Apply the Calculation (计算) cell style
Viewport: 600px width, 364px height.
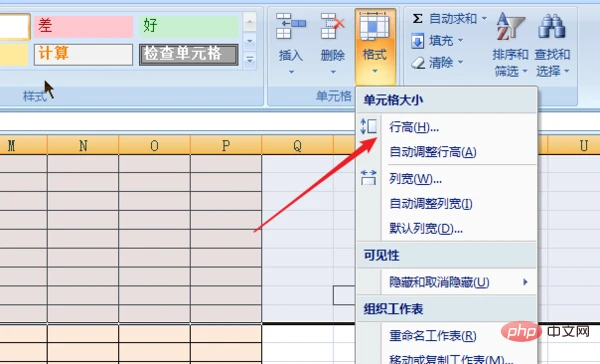[83, 54]
